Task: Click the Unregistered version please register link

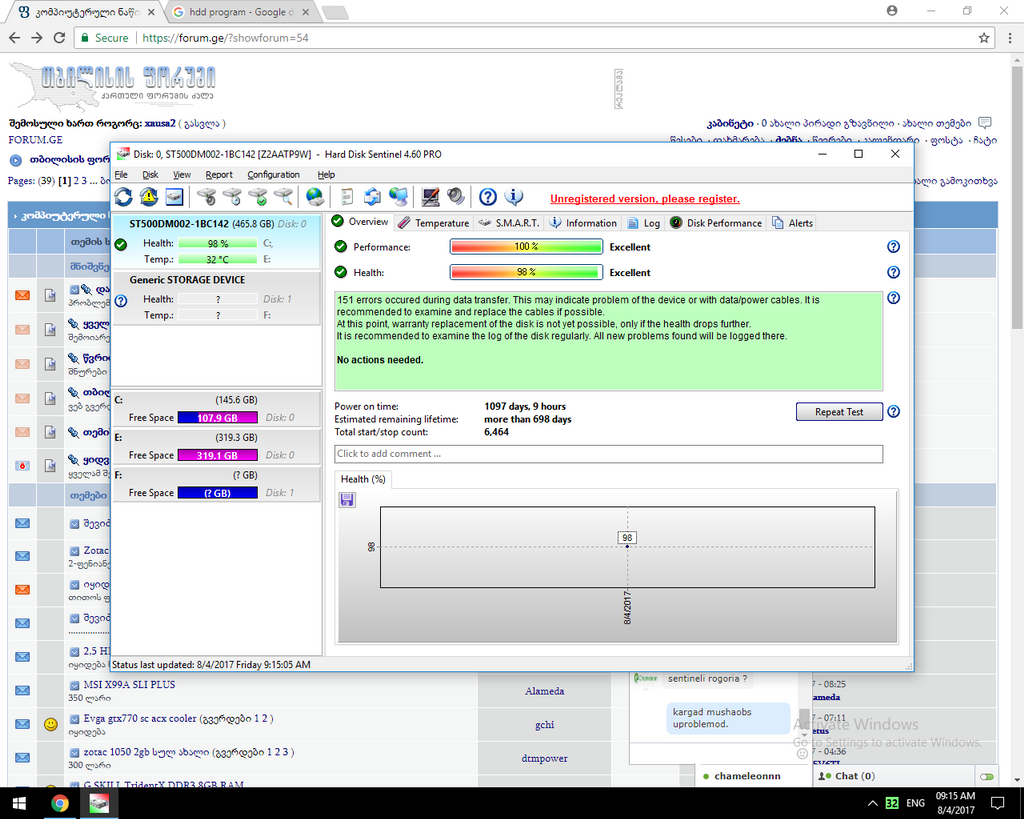Action: point(645,199)
